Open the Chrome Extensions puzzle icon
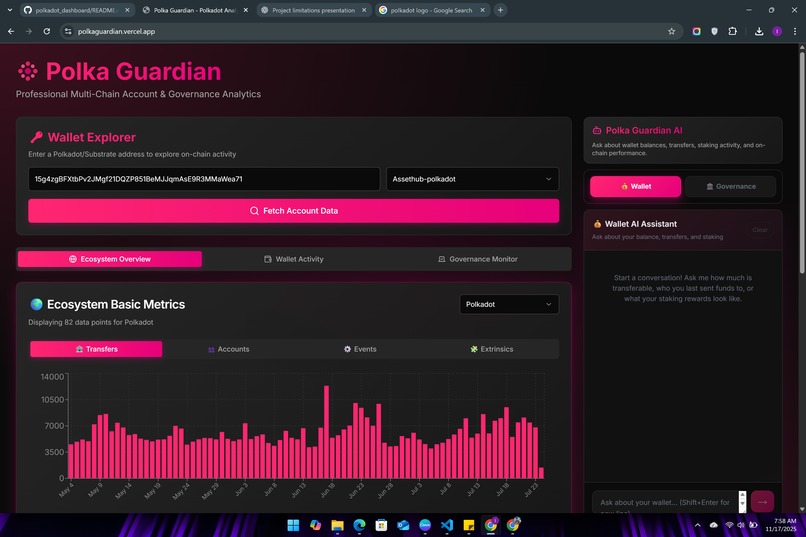The width and height of the screenshot is (806, 537). [732, 31]
